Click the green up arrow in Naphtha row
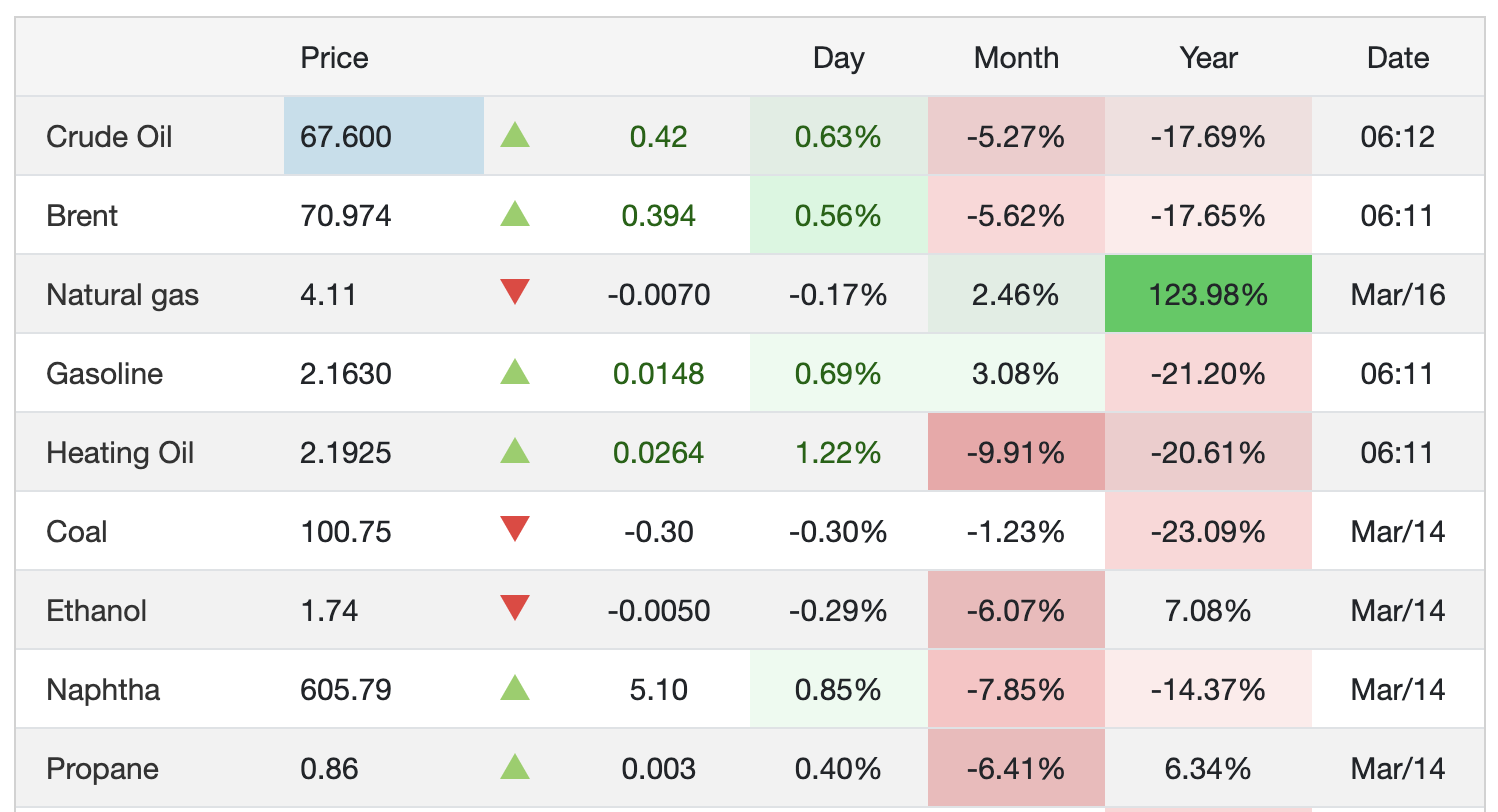Screen dimensions: 1498x812 point(515,688)
